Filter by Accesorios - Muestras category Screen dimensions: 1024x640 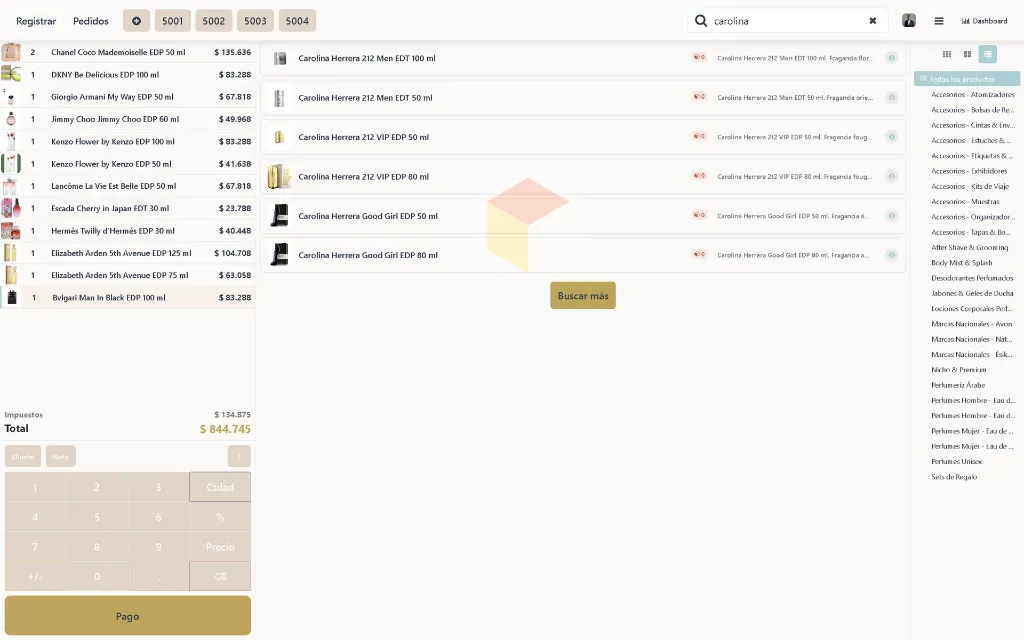[x=965, y=202]
